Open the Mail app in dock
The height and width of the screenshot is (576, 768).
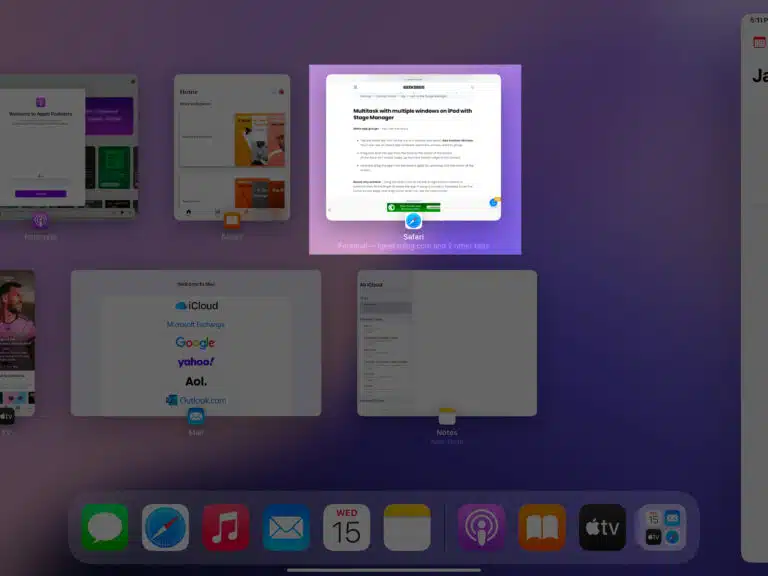pyautogui.click(x=286, y=527)
